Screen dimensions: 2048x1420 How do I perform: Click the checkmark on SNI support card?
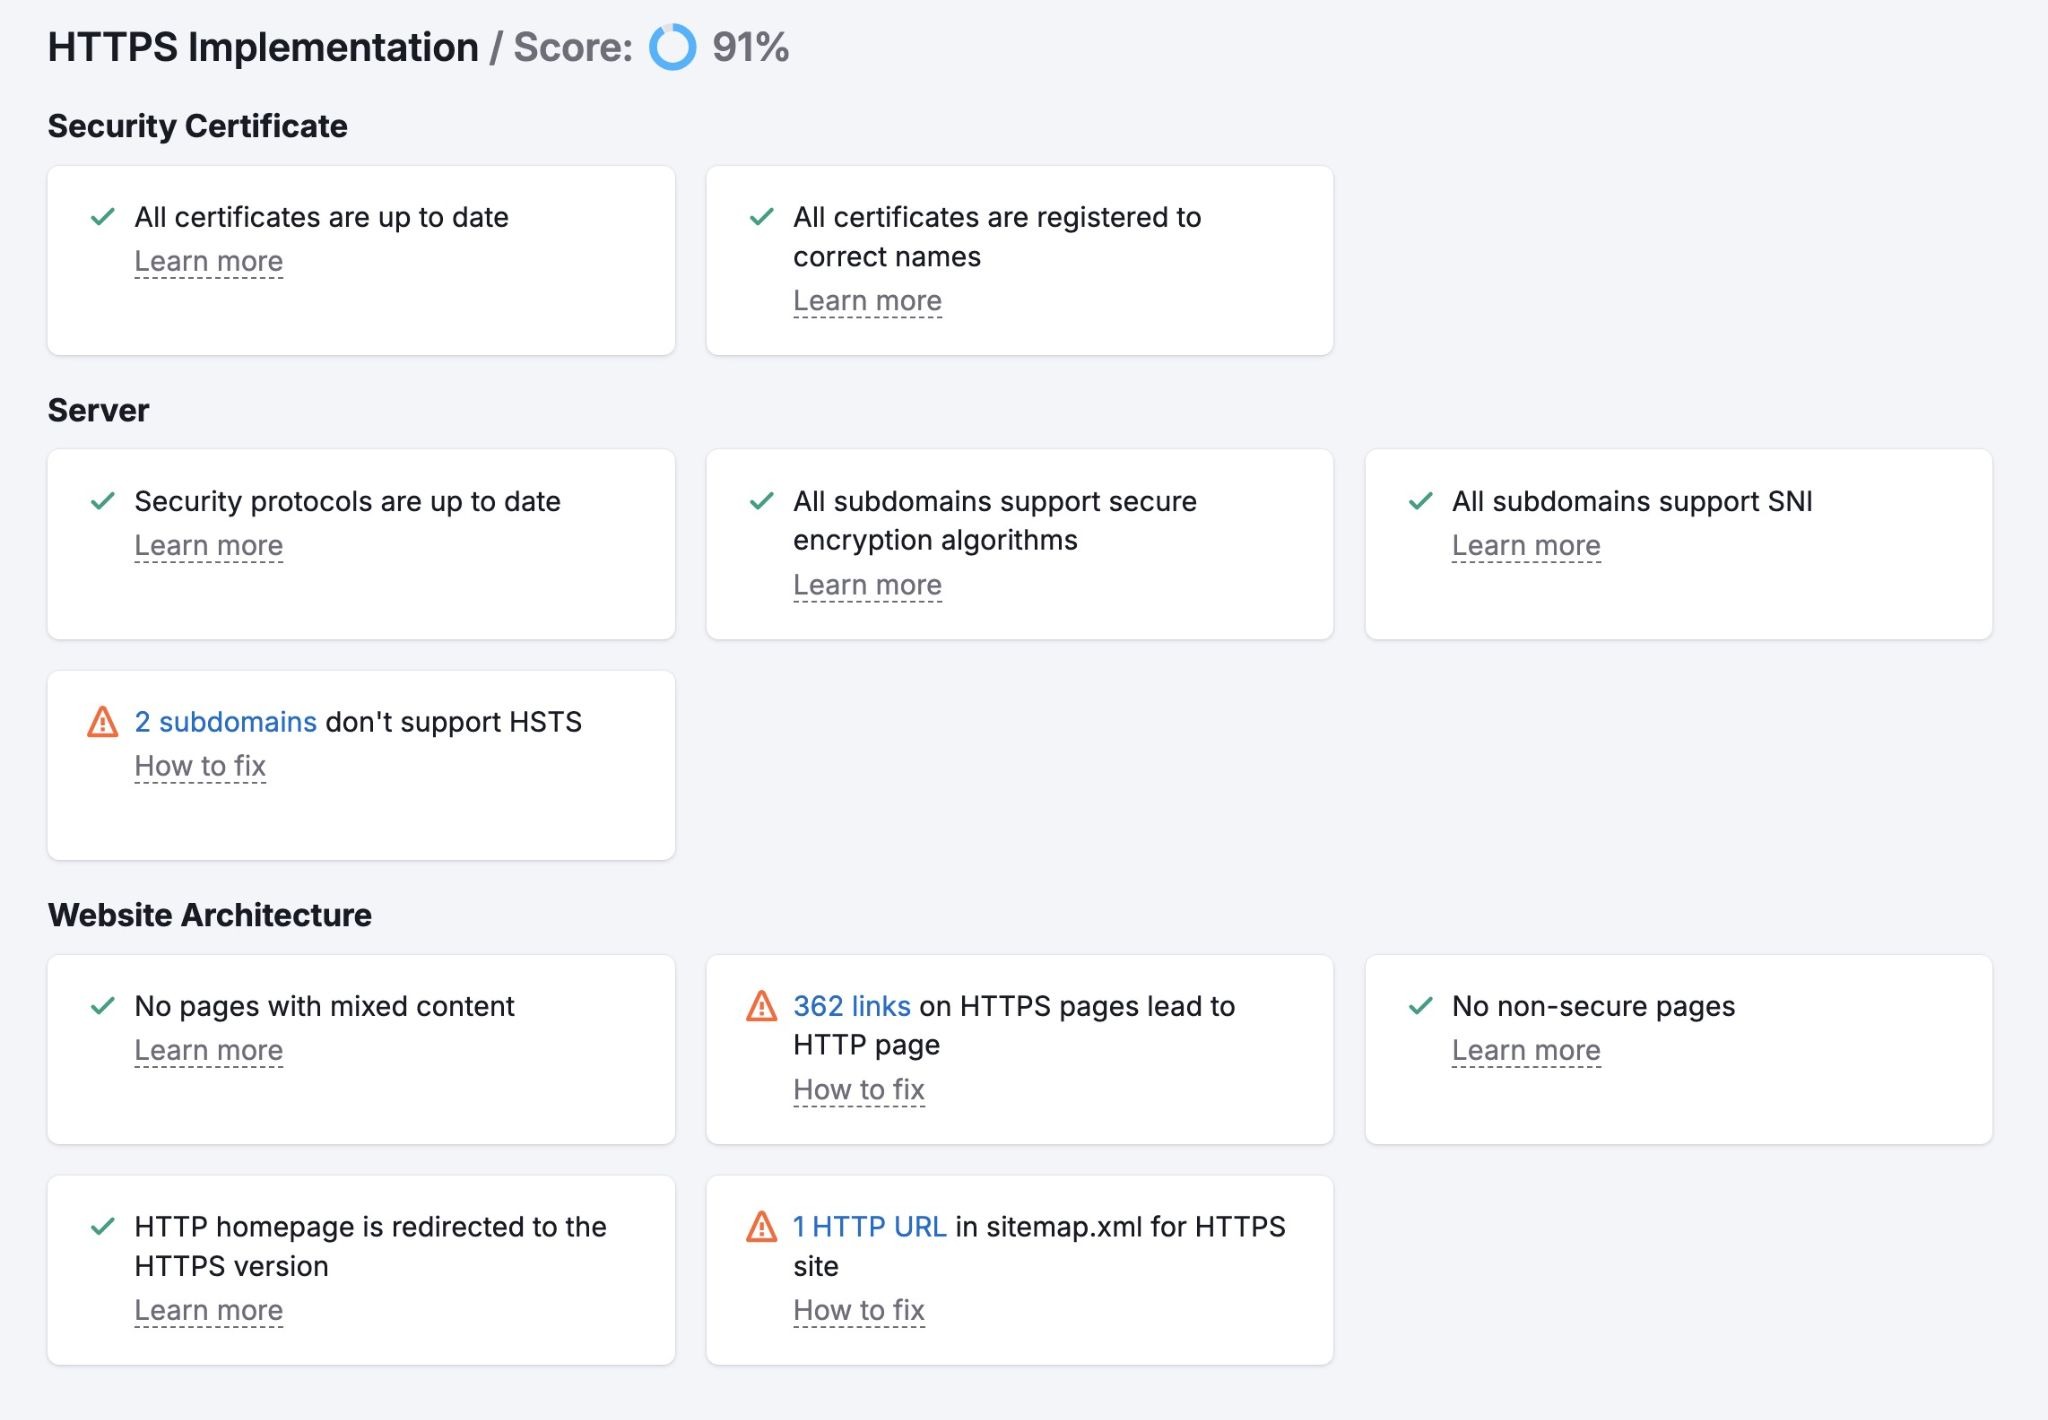click(x=1420, y=502)
